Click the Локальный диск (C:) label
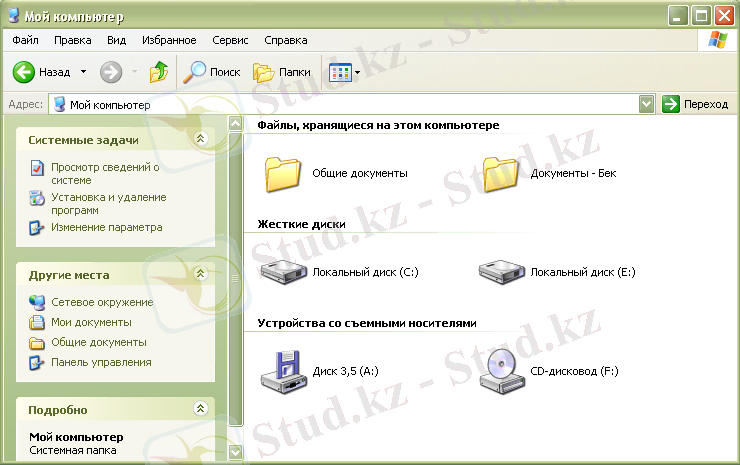Image resolution: width=740 pixels, height=465 pixels. [365, 272]
